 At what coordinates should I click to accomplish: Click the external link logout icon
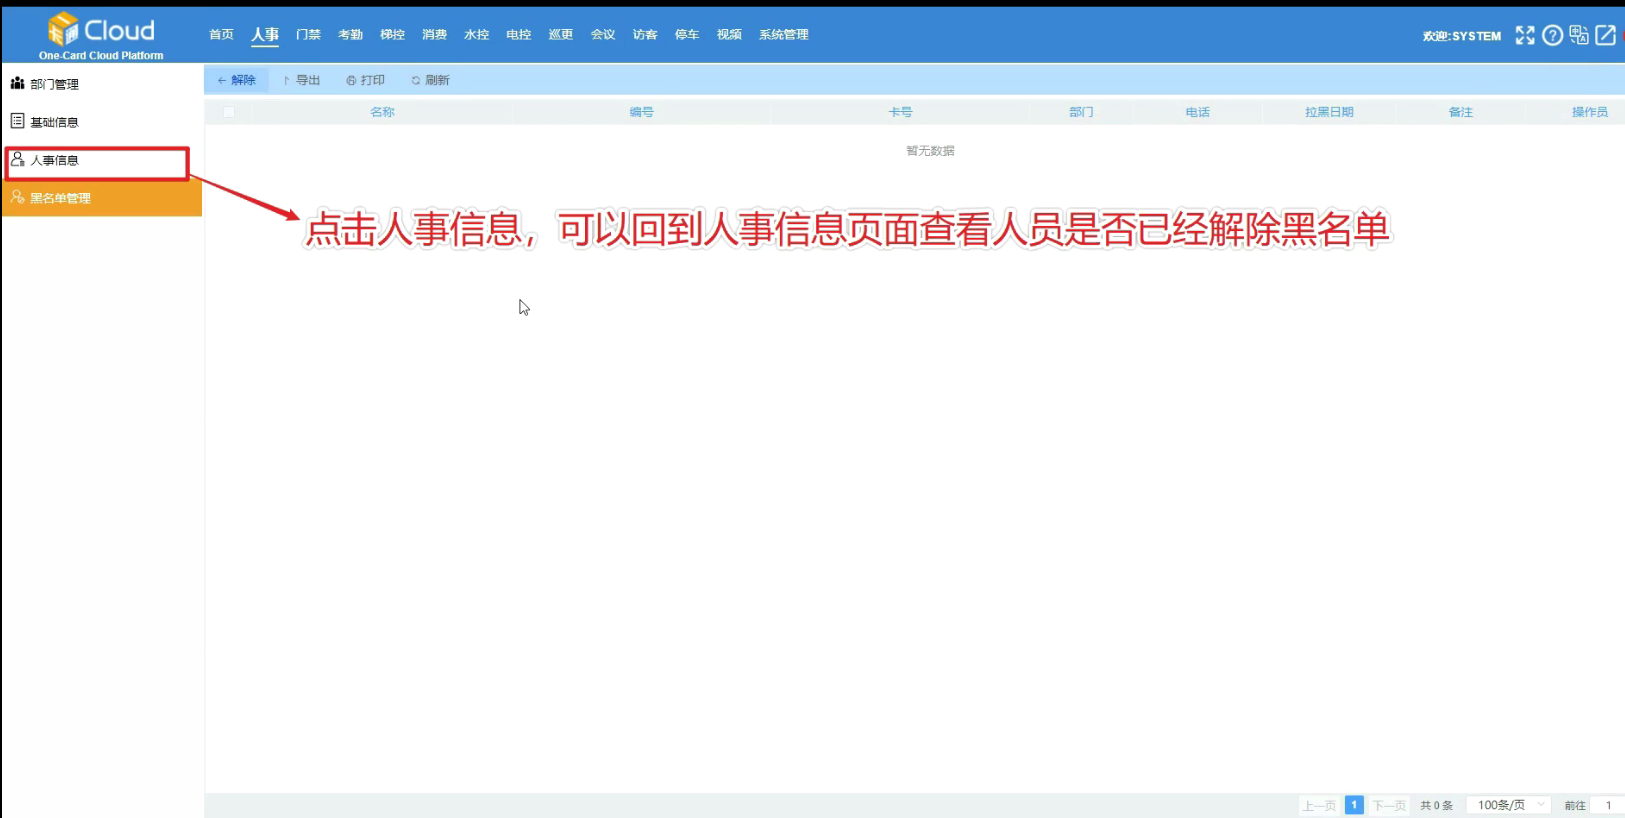tap(1606, 36)
